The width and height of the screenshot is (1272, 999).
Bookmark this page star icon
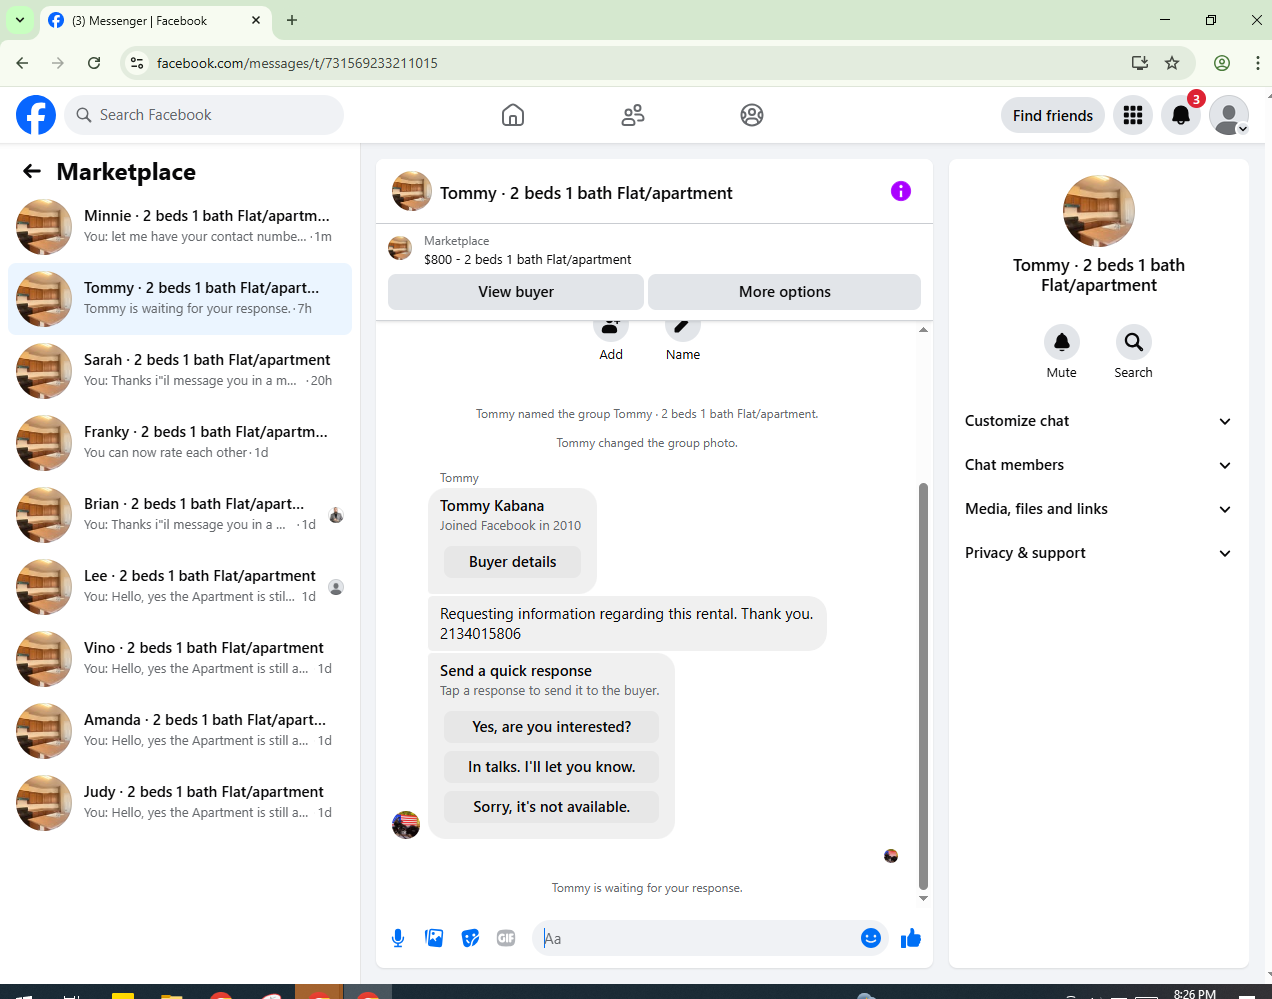pos(1172,63)
